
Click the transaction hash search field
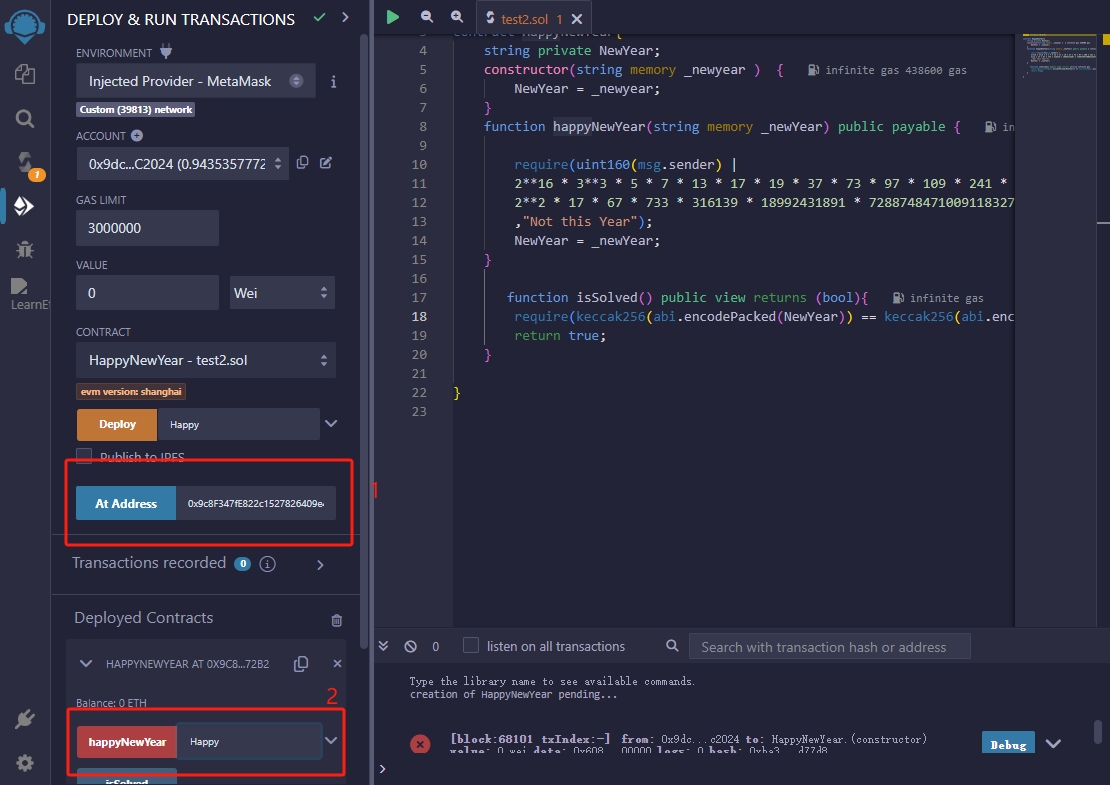click(829, 647)
